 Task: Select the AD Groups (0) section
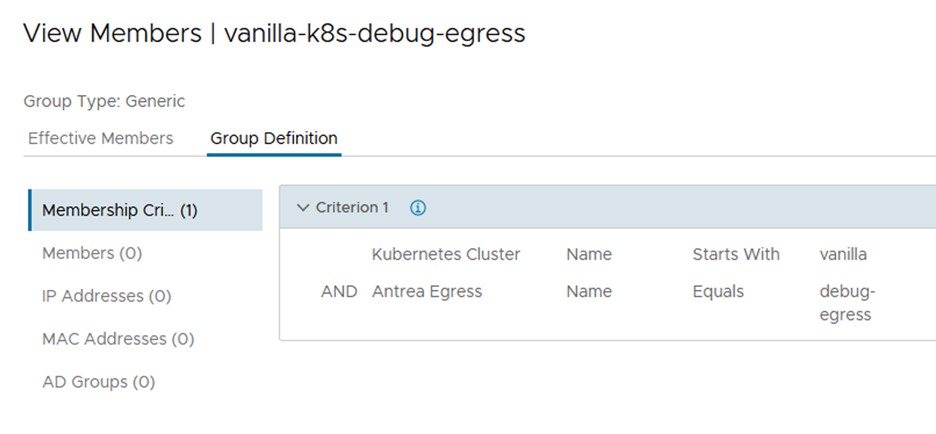98,382
